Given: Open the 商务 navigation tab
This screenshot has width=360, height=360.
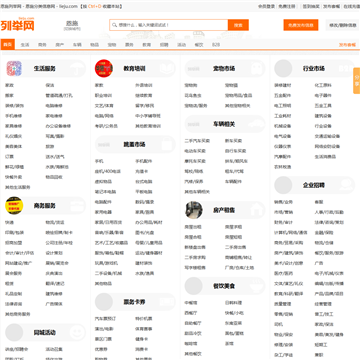Looking at the screenshot, I should point(42,45).
